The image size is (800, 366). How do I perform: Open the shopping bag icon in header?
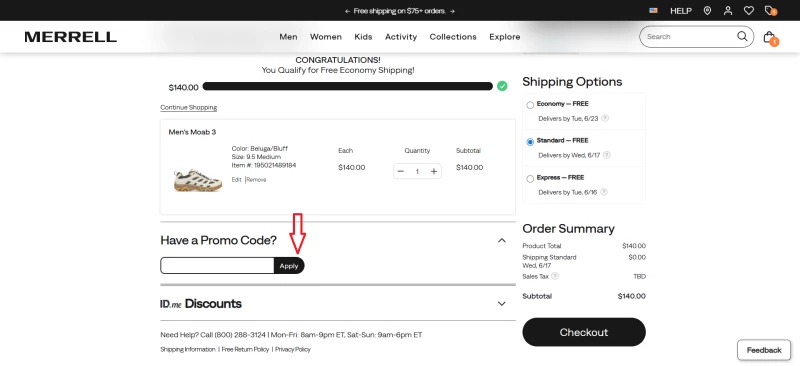pos(769,37)
